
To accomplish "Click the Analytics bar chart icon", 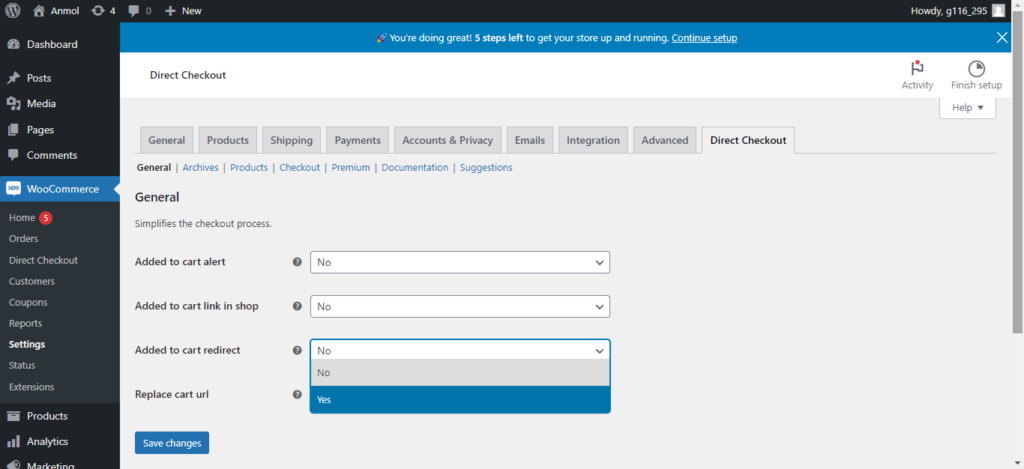I will tap(13, 442).
